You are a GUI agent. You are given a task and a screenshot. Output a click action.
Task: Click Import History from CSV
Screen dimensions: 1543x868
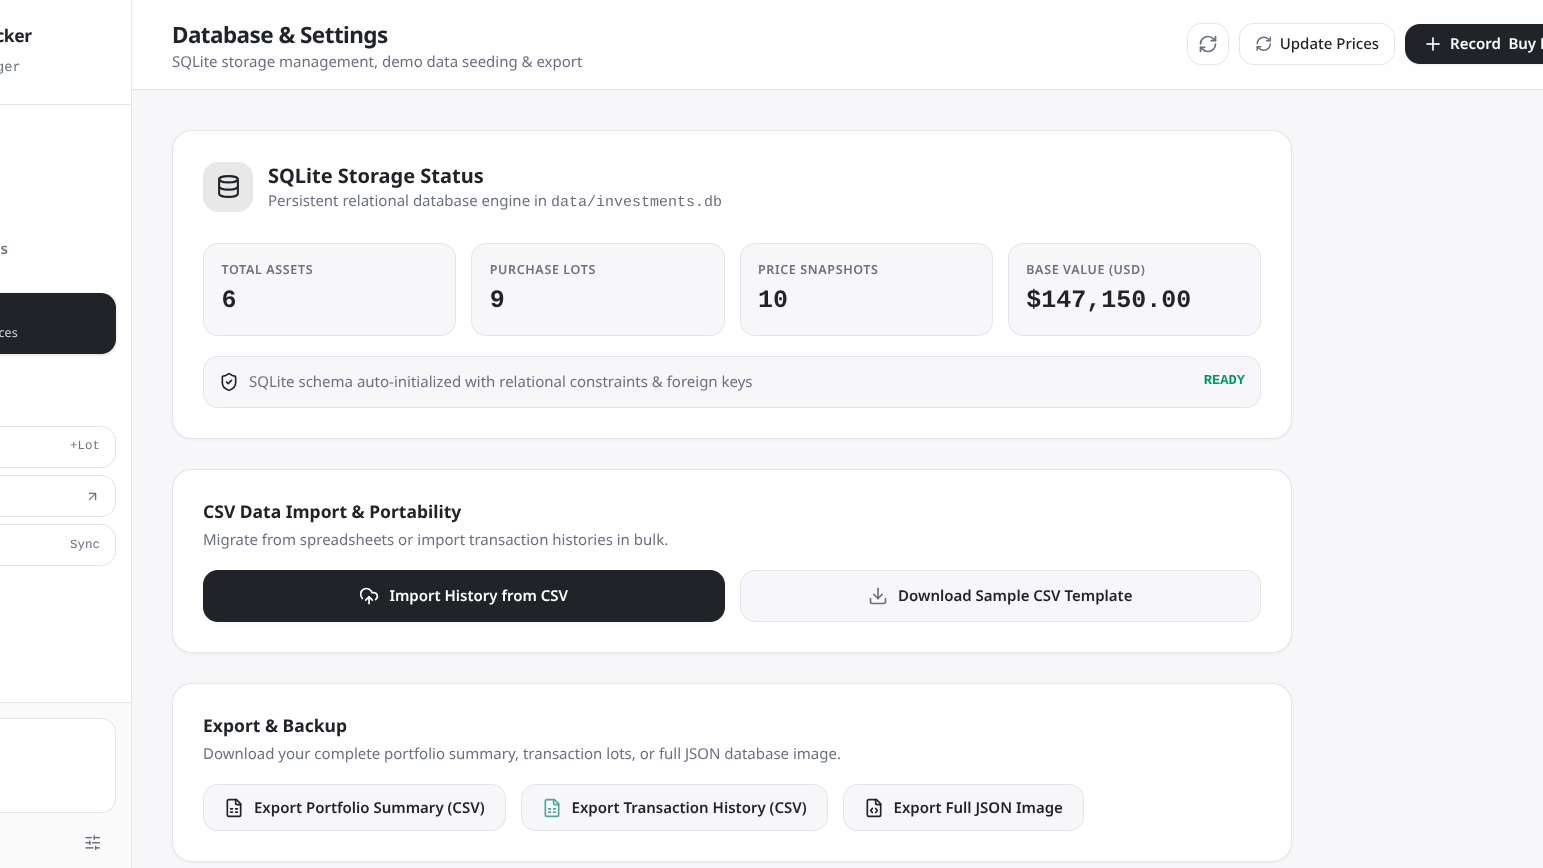(464, 596)
